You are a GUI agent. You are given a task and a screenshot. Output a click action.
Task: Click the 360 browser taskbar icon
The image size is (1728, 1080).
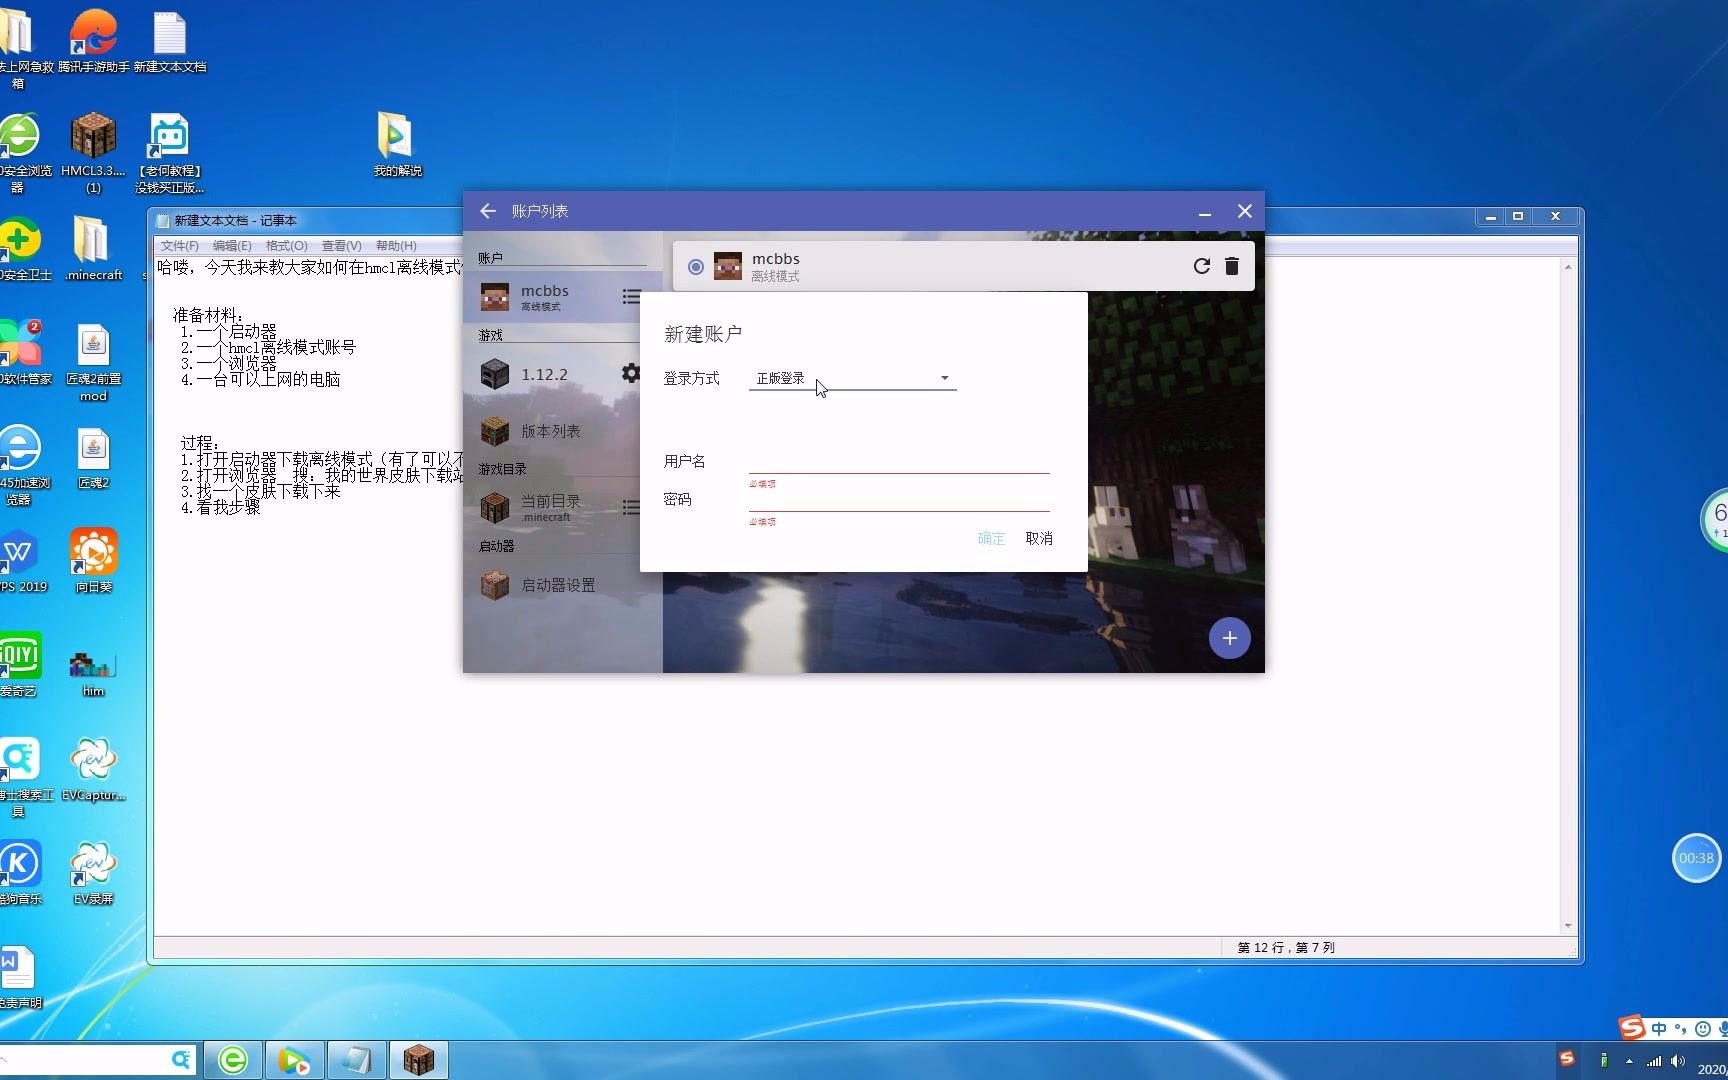233,1060
